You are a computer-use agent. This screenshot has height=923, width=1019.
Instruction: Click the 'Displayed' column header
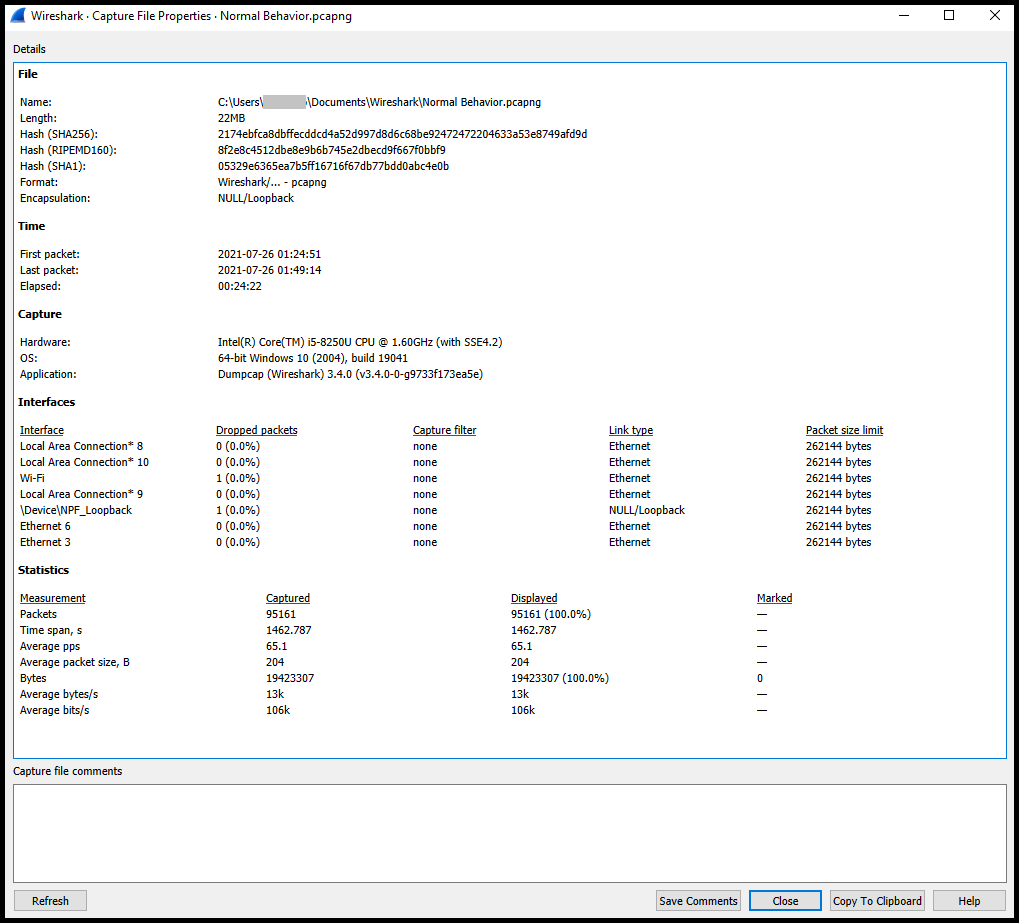534,598
